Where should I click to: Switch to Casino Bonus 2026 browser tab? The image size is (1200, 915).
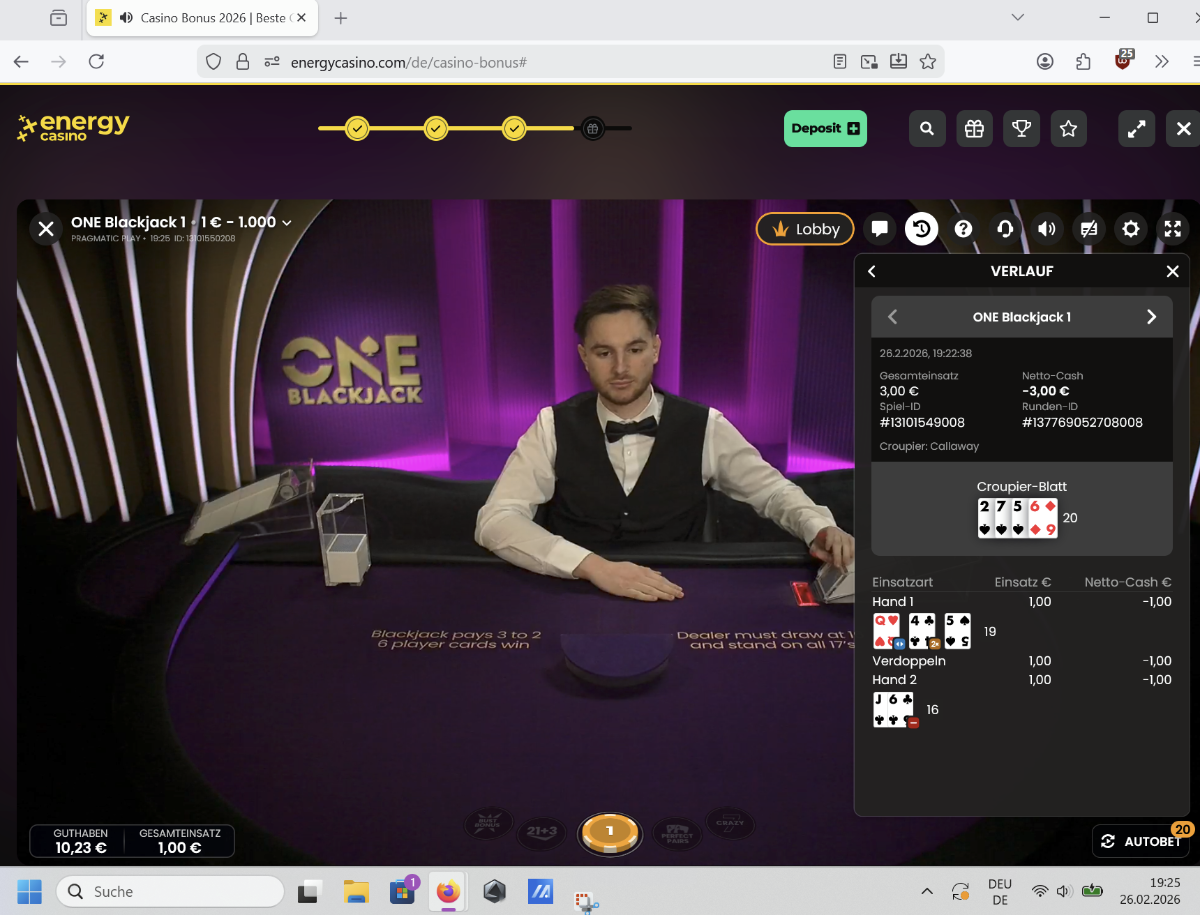click(x=205, y=18)
